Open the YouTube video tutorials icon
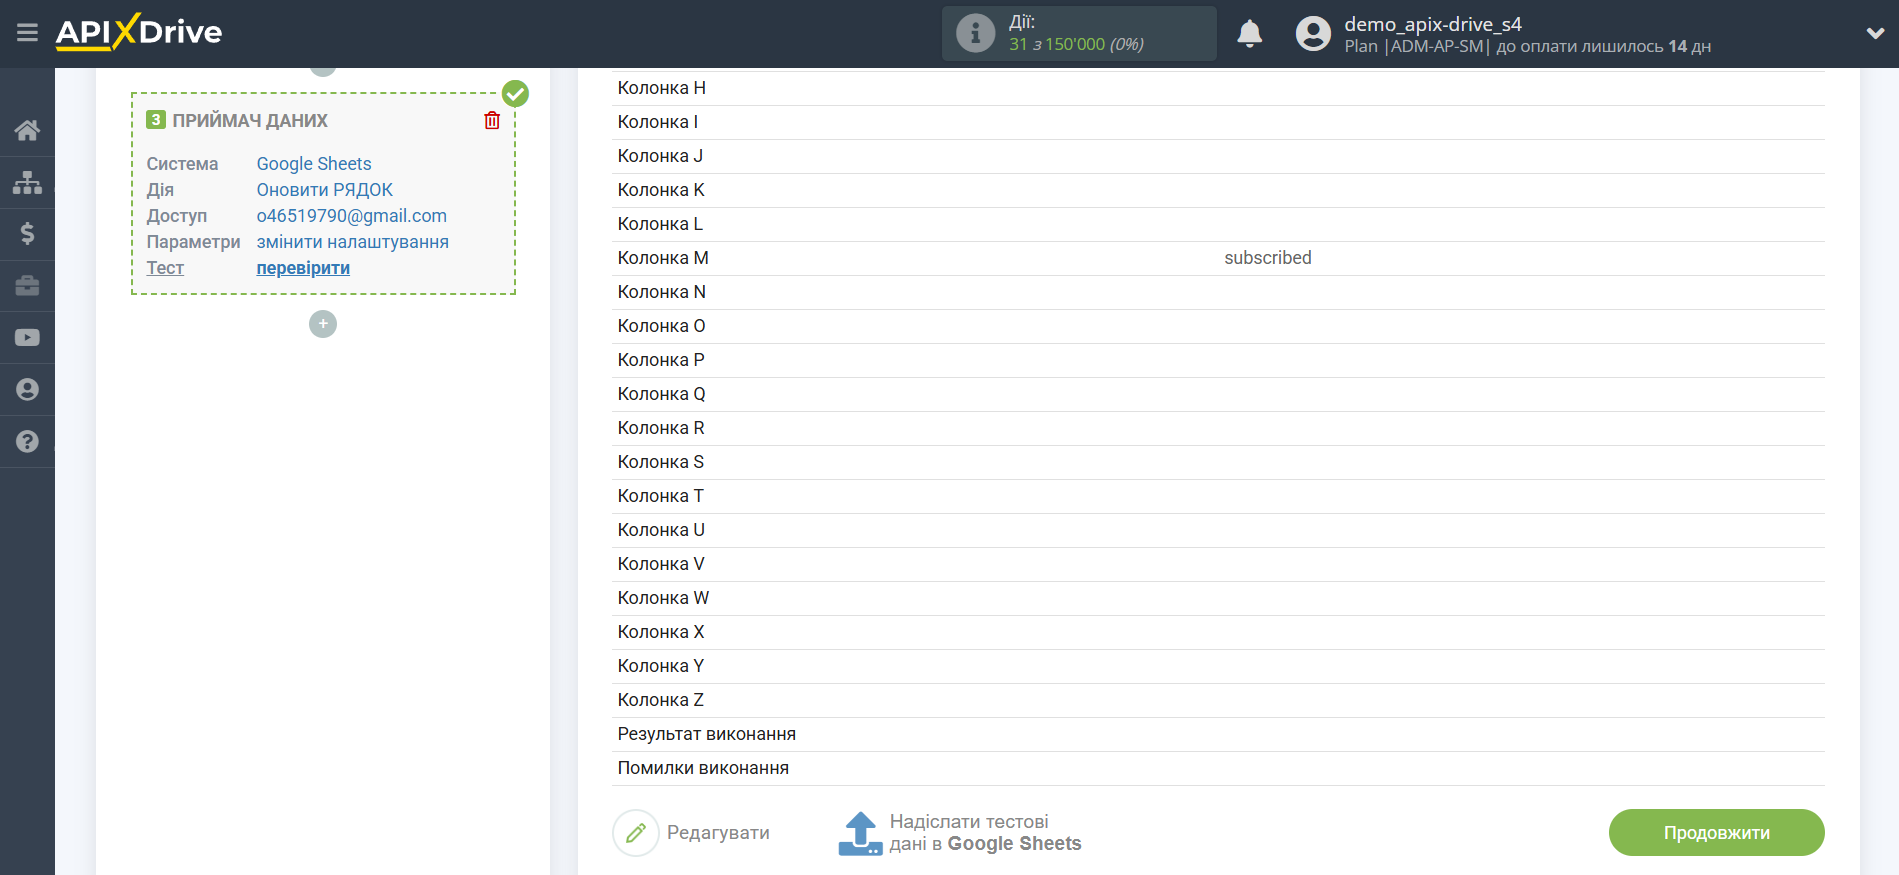 coord(27,338)
